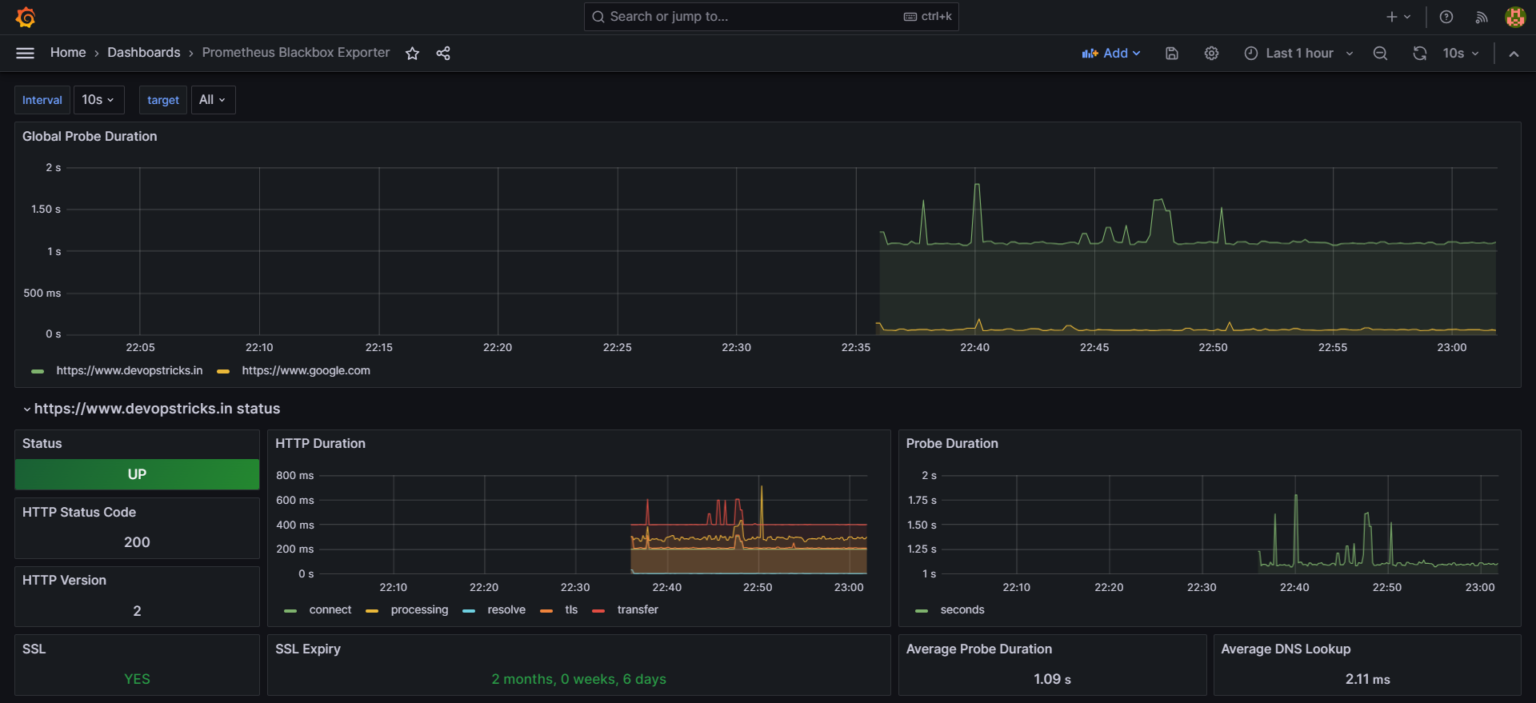This screenshot has height=703, width=1536.
Task: Open the hamburger navigation menu
Action: [25, 53]
